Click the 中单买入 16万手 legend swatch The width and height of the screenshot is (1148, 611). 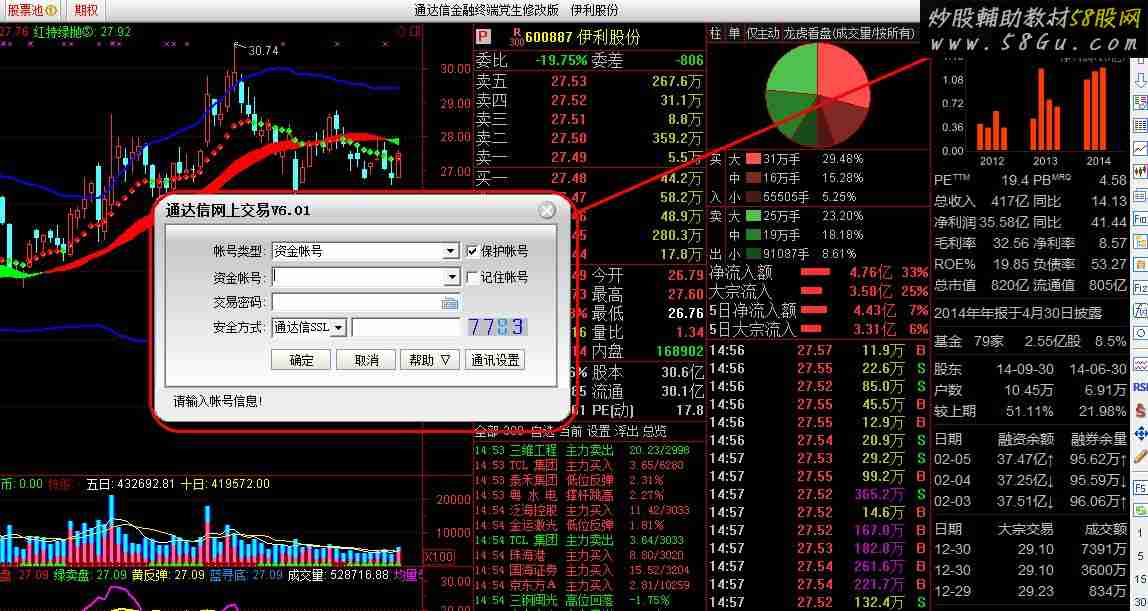tap(753, 178)
